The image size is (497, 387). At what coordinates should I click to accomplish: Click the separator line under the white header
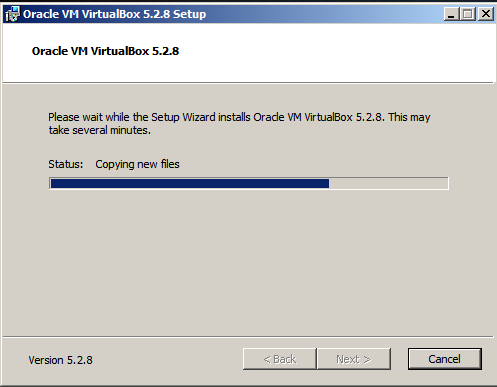248,82
